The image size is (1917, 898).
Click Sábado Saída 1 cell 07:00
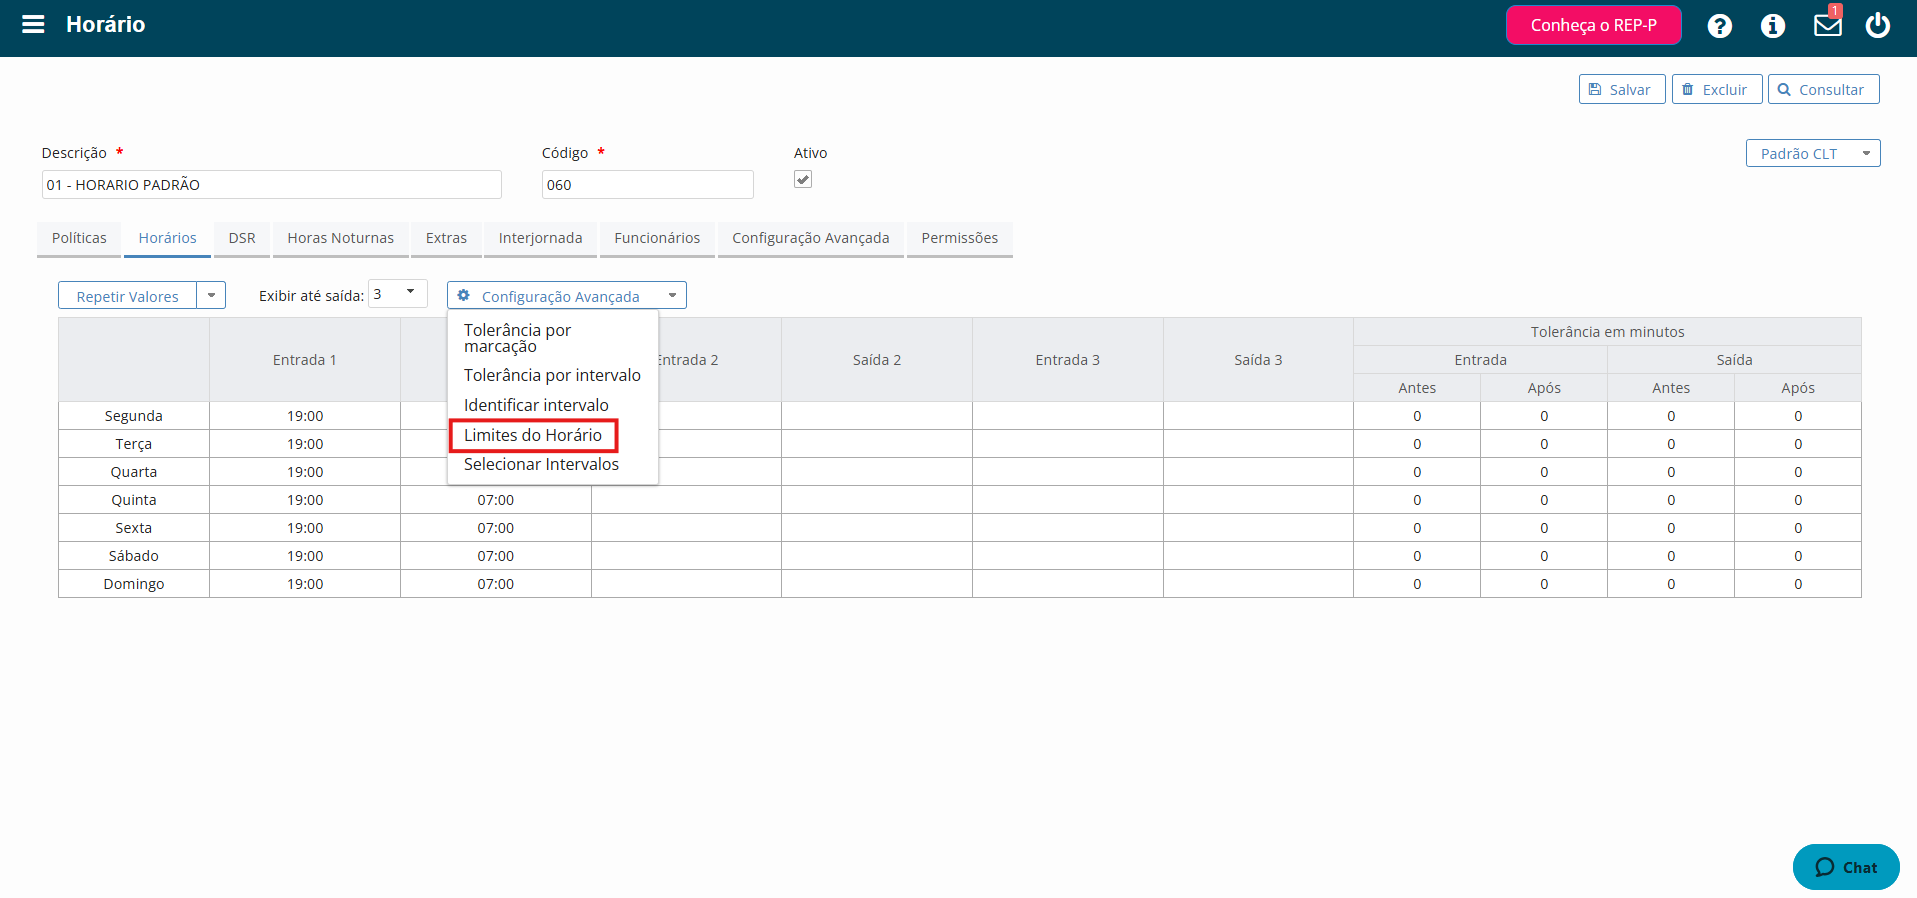(496, 556)
